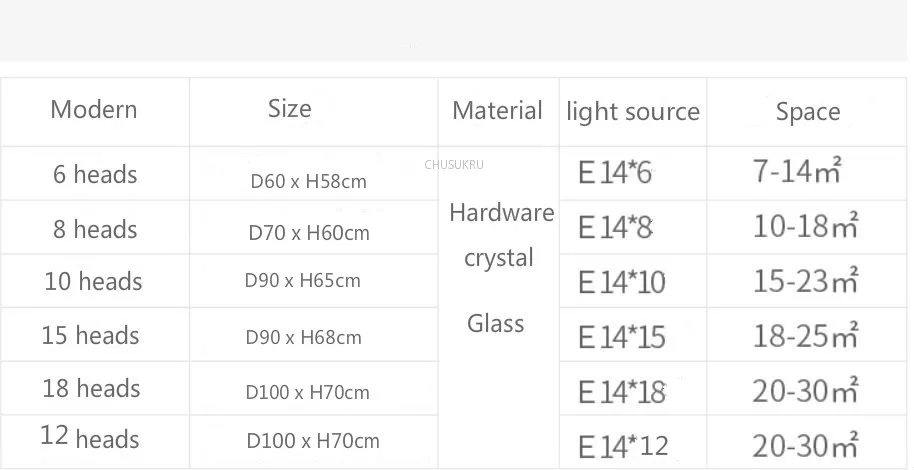Click the 6 heads row label
The width and height of the screenshot is (914, 470).
[x=95, y=174]
